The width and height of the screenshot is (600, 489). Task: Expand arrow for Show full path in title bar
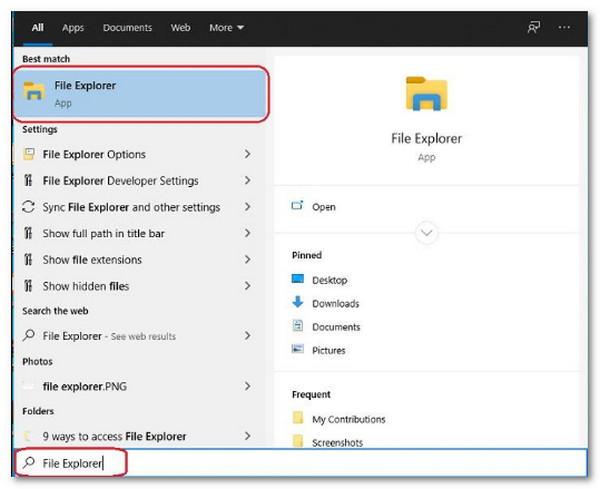click(248, 233)
